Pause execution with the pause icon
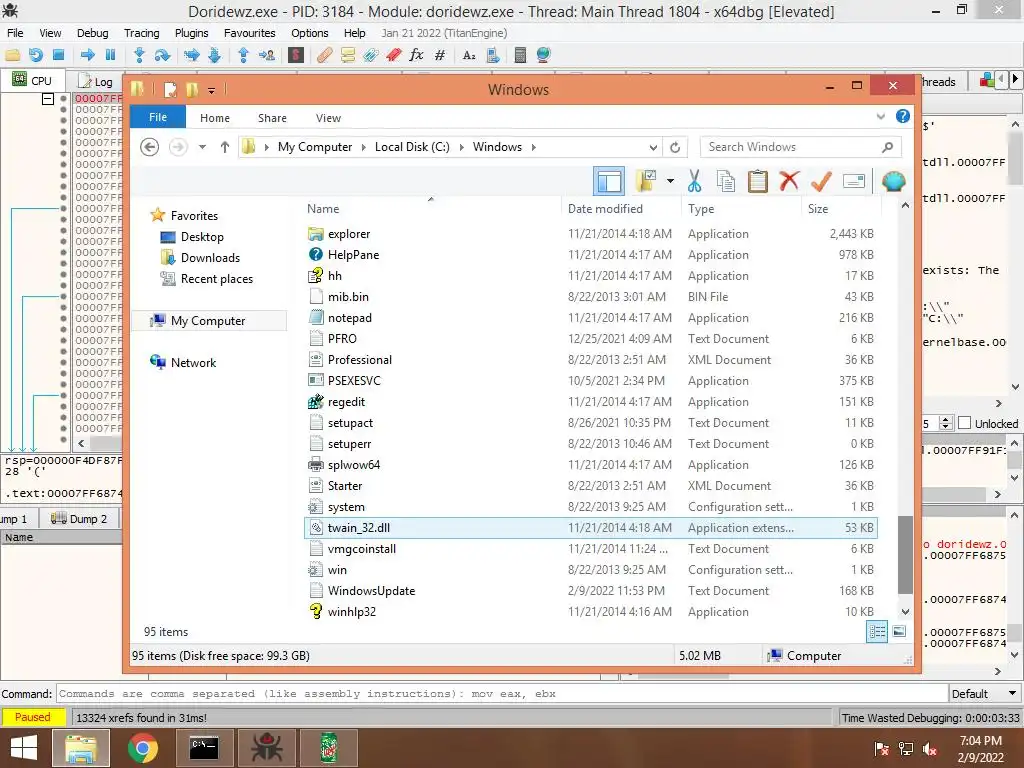This screenshot has height=768, width=1024. (110, 56)
